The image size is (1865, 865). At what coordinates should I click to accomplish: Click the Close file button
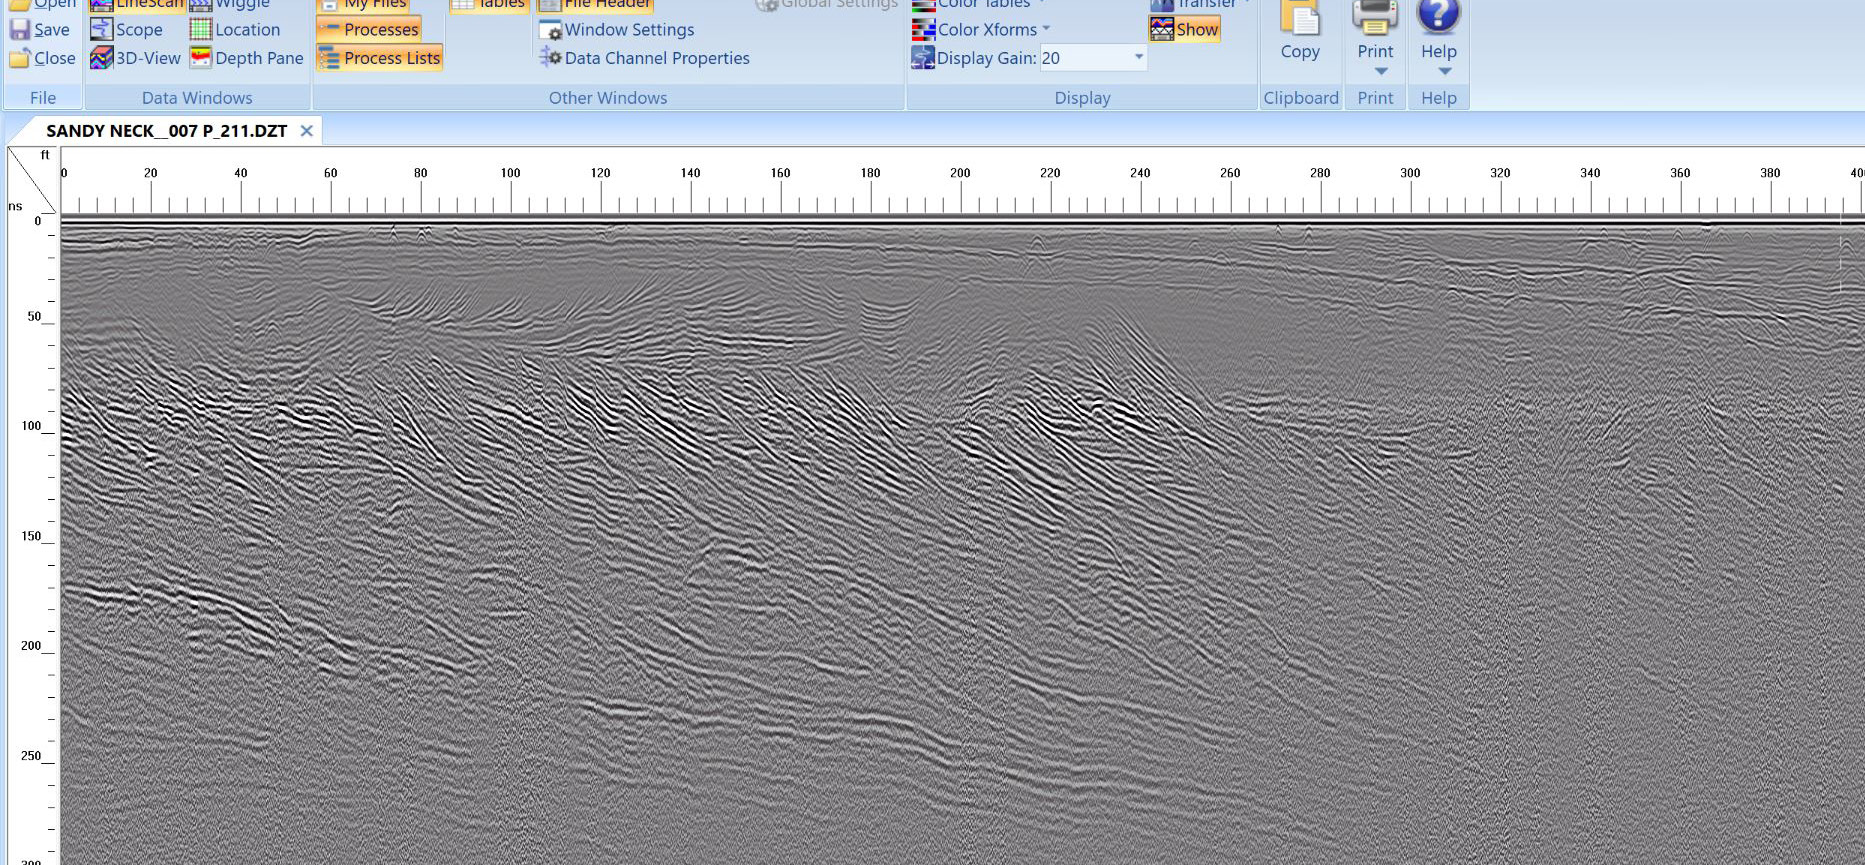(43, 58)
